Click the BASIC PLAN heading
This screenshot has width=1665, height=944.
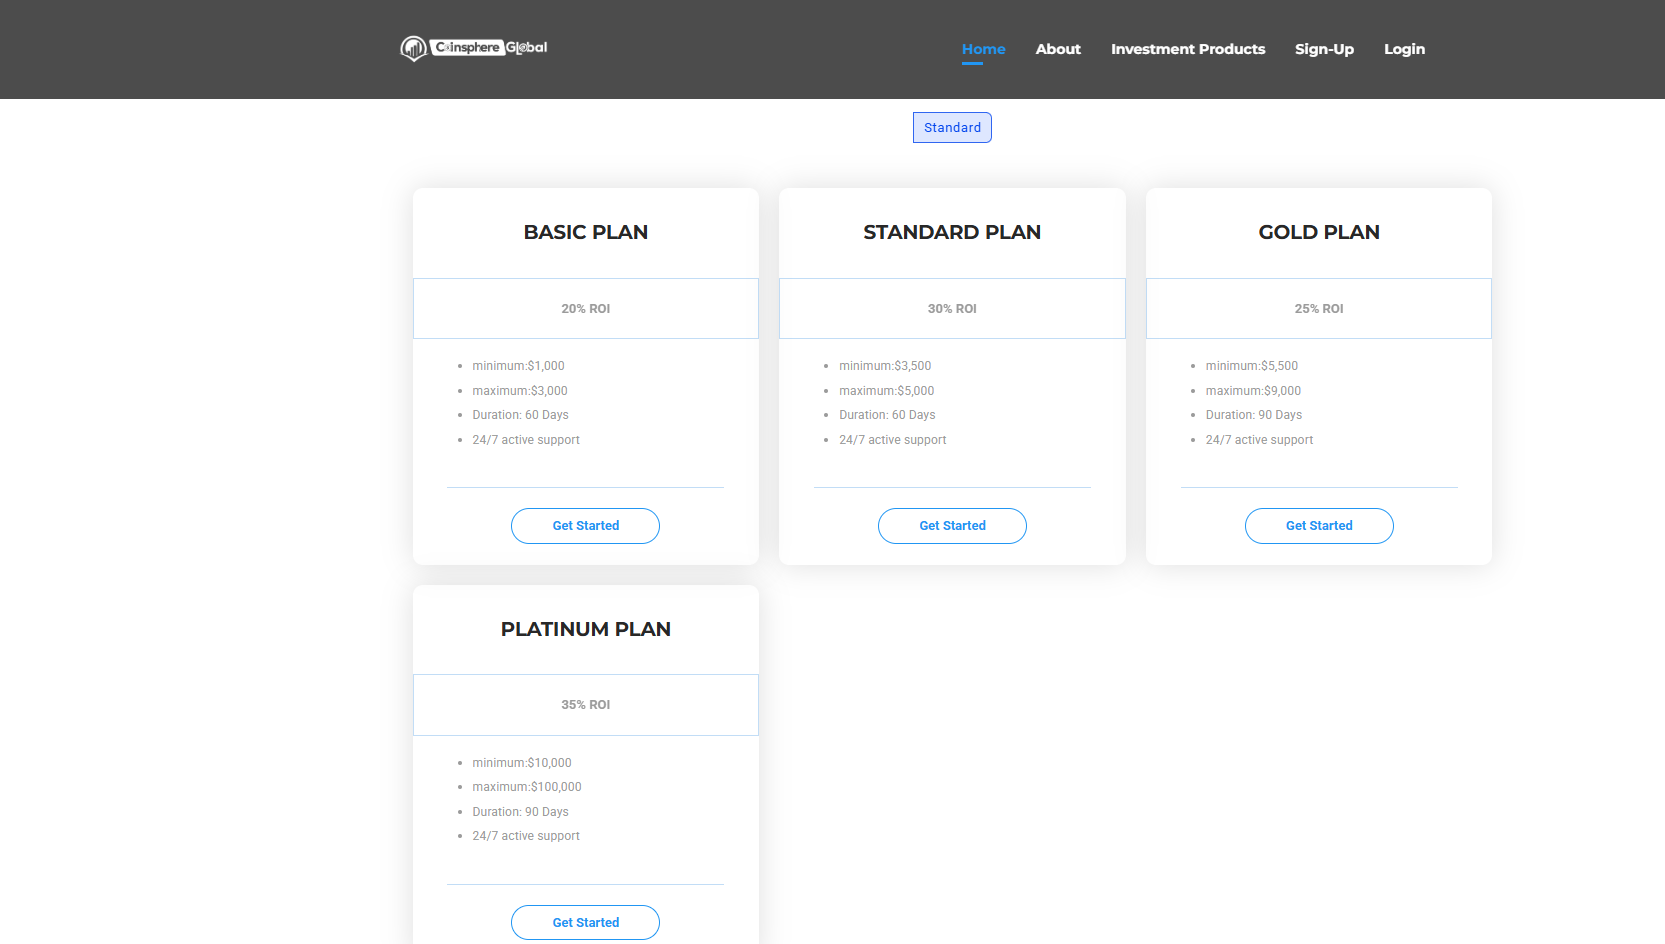coord(585,232)
